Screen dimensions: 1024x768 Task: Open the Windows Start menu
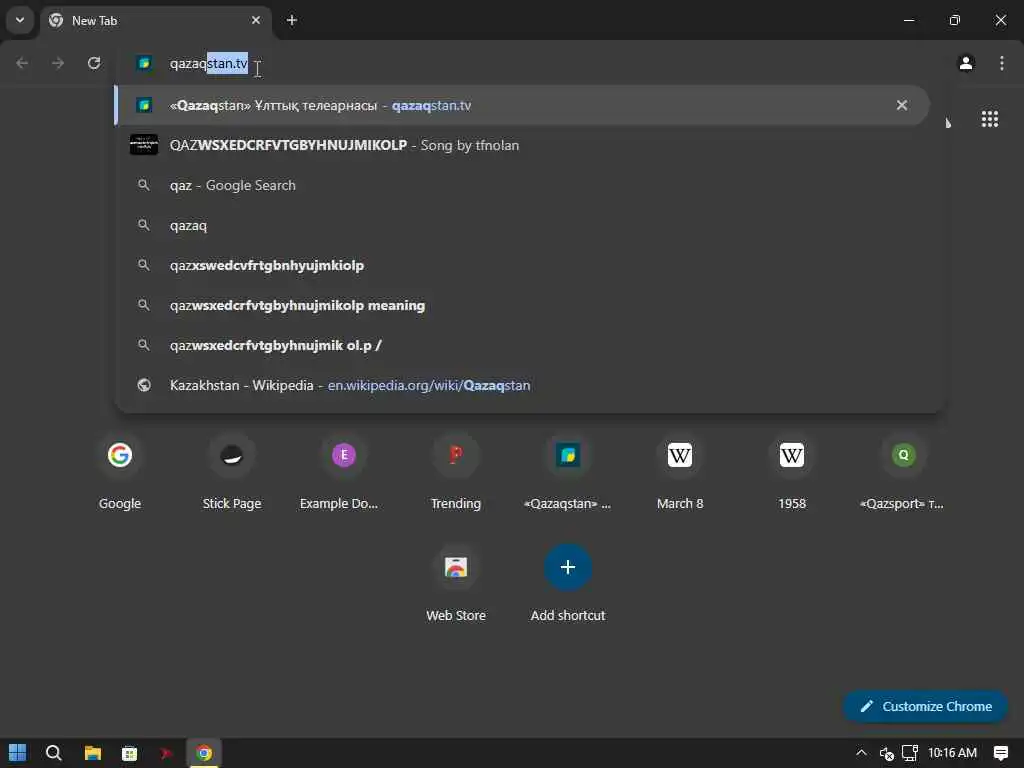pyautogui.click(x=18, y=753)
